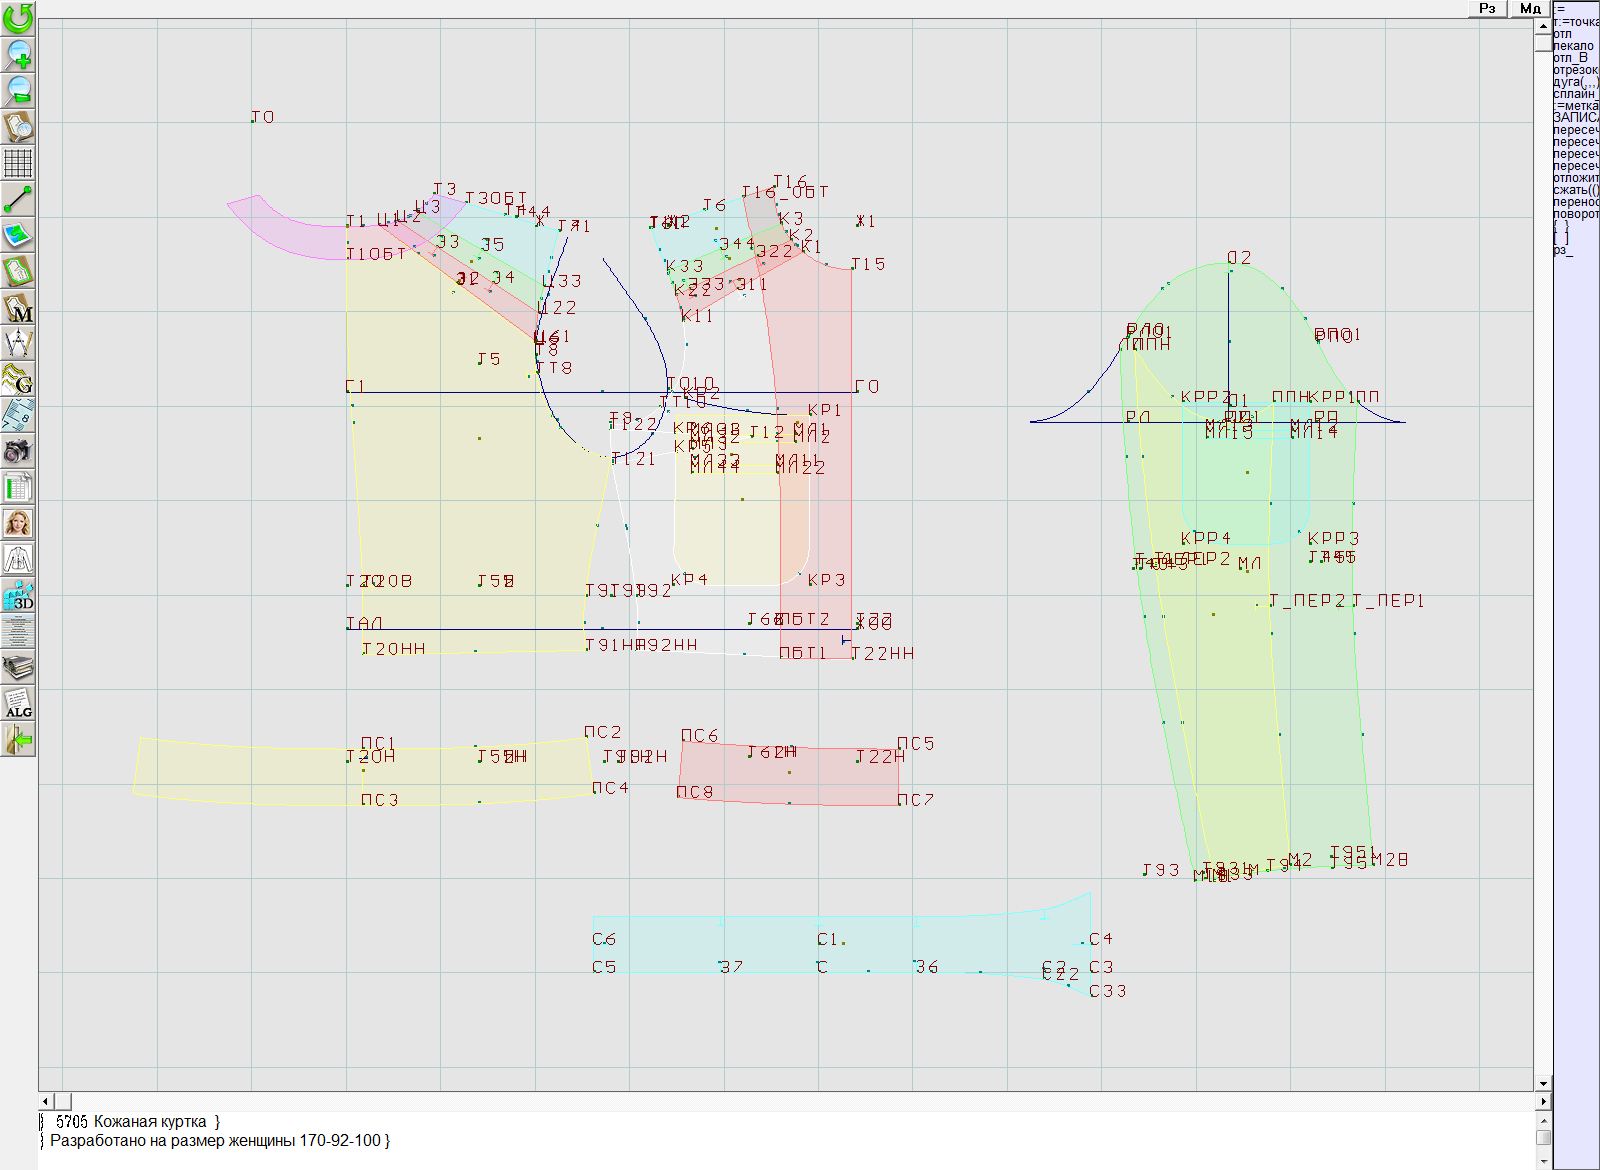Toggle the grid display icon
1600x1170 pixels.
(x=18, y=163)
